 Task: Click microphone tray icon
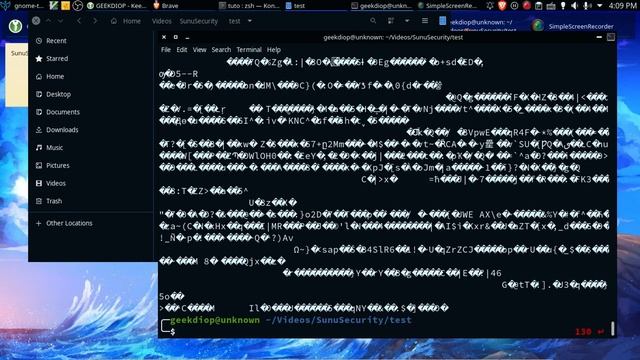[587, 6]
